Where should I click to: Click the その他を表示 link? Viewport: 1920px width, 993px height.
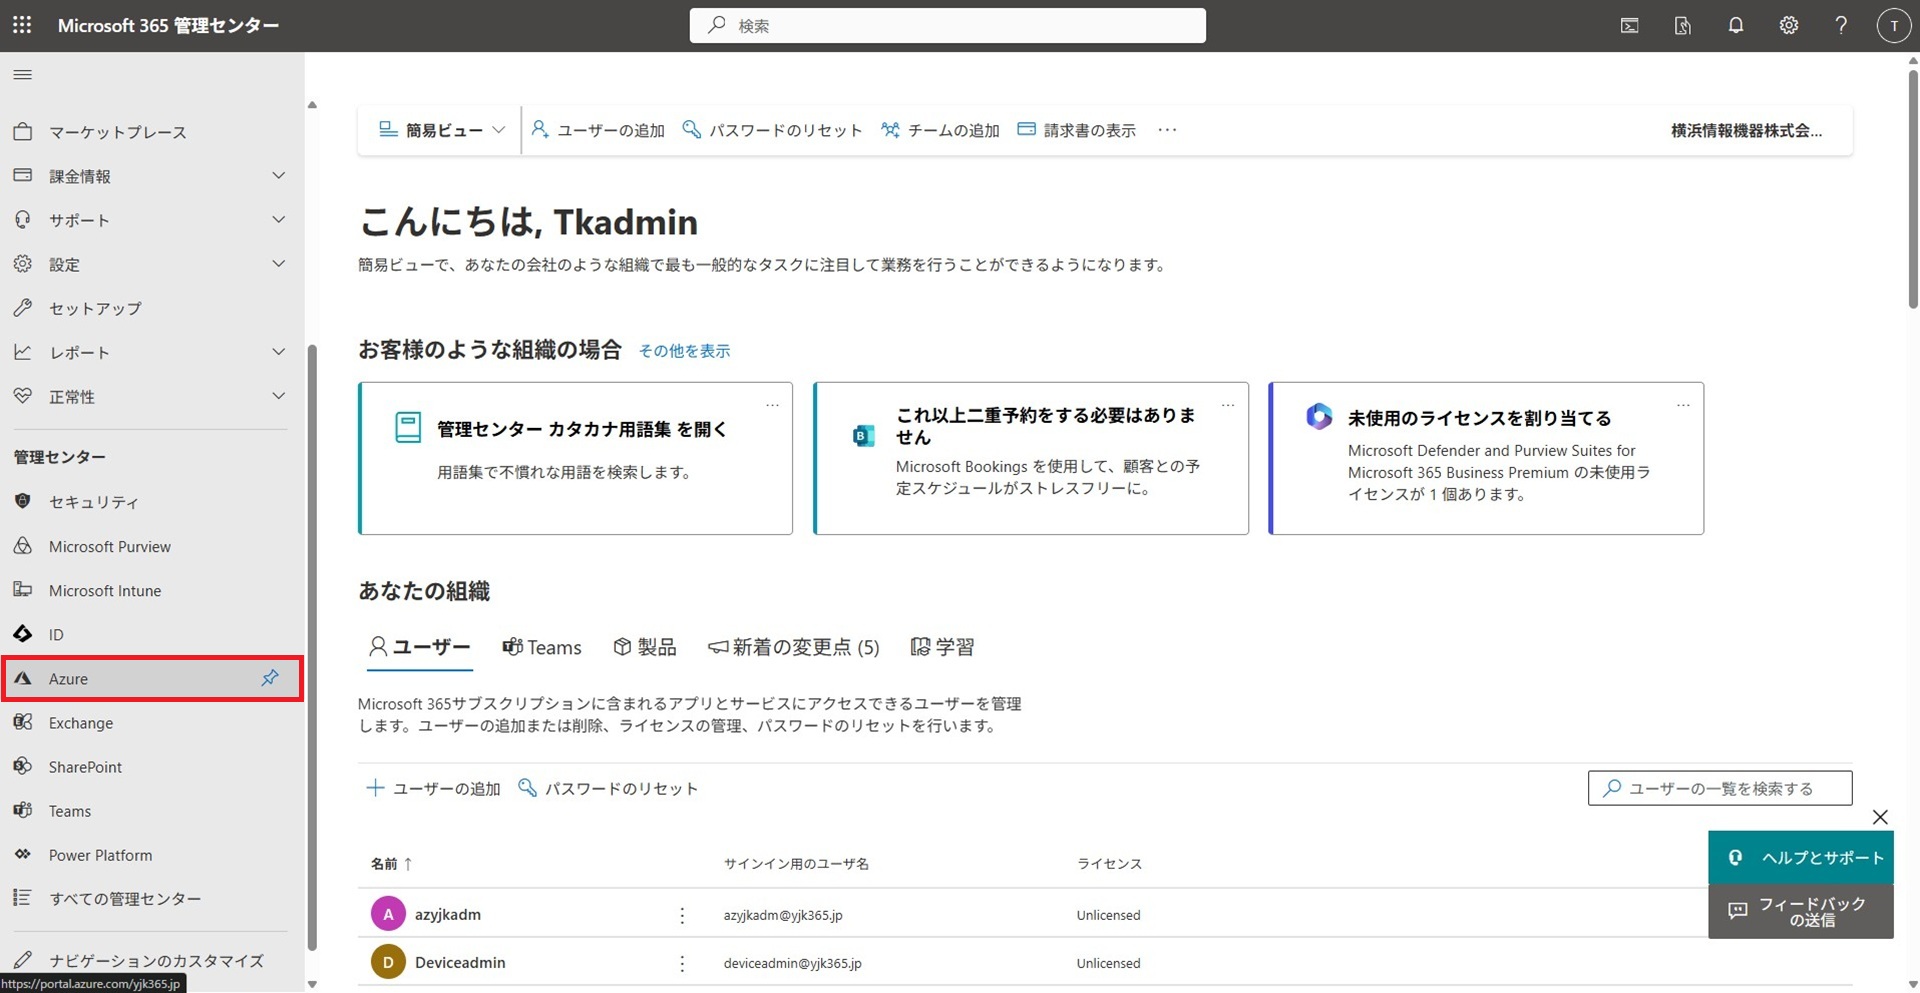point(684,351)
